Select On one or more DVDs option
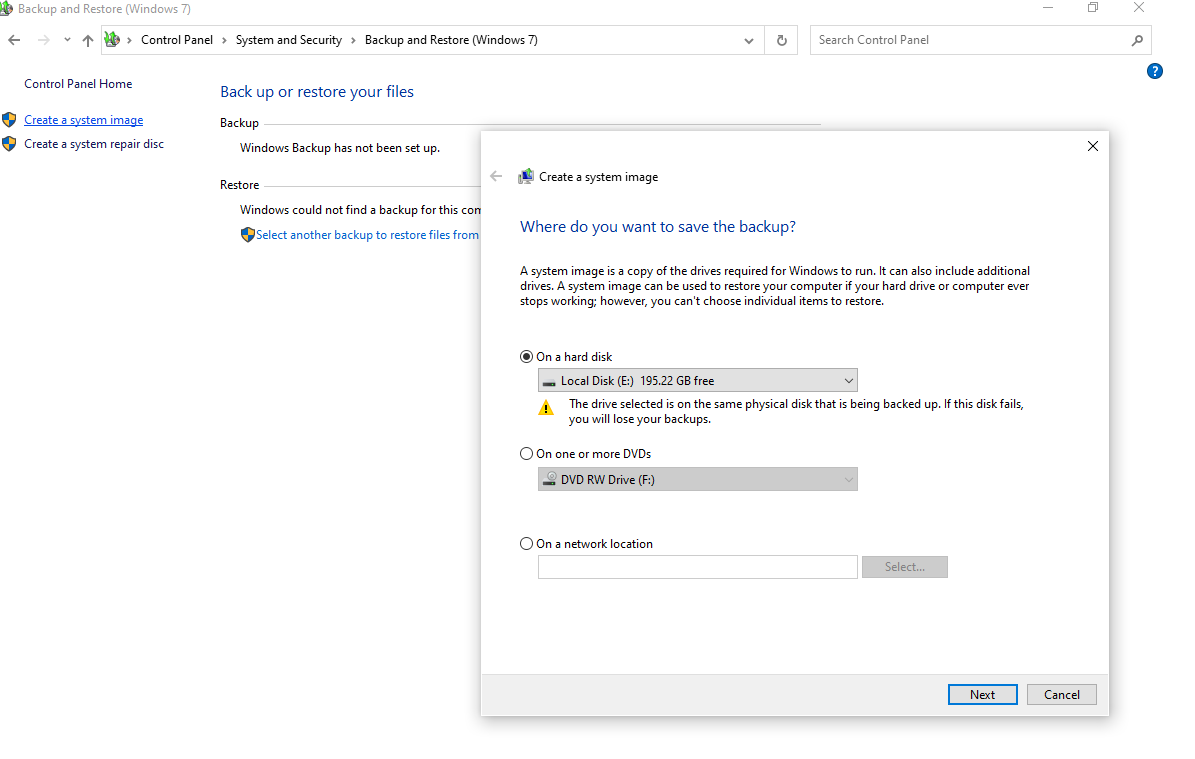 point(526,453)
